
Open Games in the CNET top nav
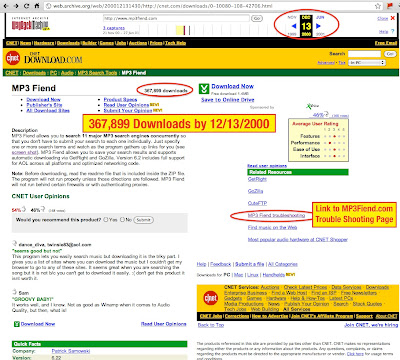click(107, 43)
